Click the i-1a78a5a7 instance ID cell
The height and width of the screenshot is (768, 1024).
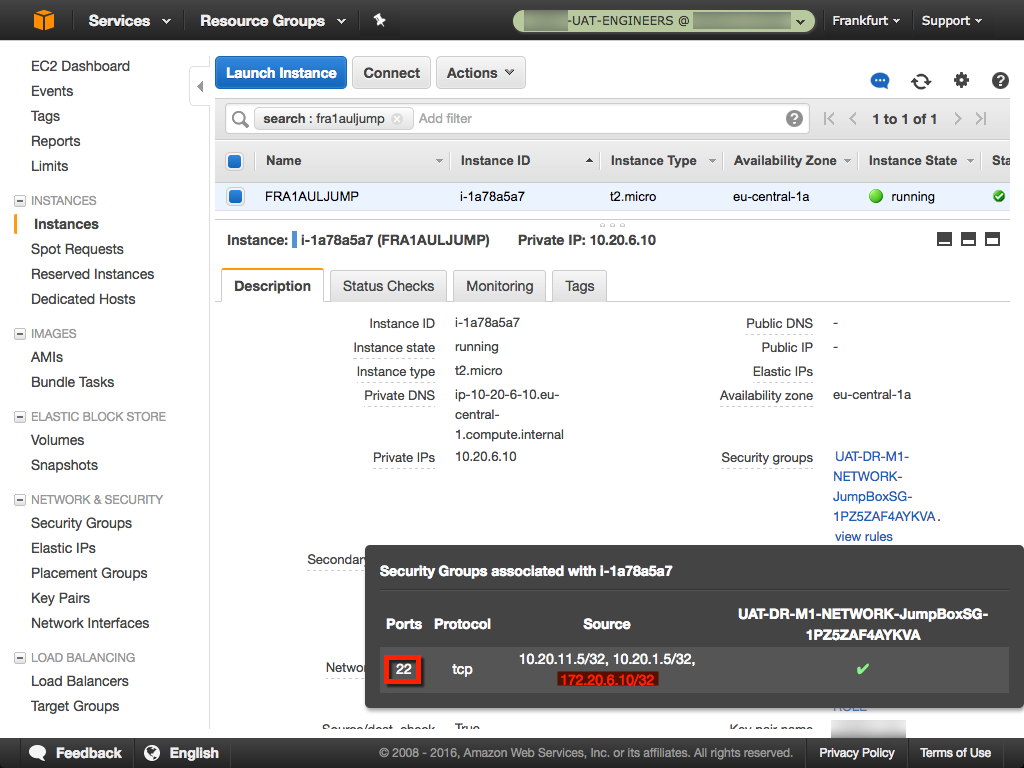click(492, 196)
